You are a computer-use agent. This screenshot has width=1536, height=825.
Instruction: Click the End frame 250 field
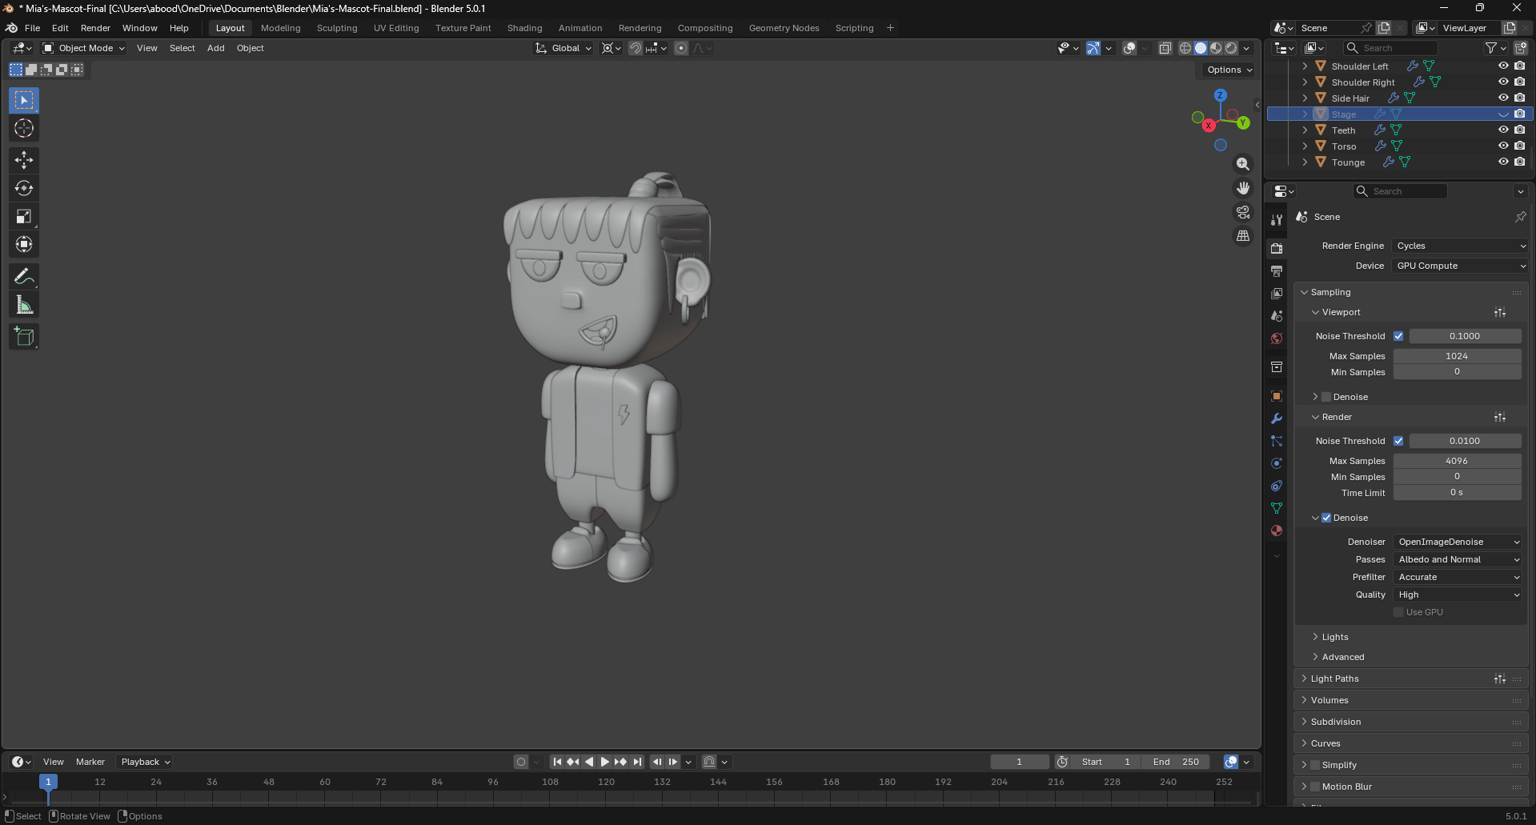pyautogui.click(x=1176, y=762)
